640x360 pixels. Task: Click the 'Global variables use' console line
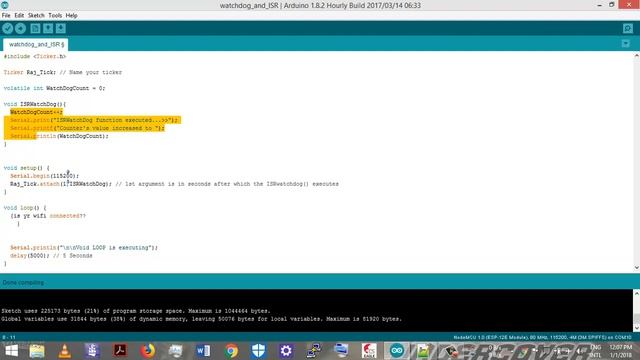[202, 319]
